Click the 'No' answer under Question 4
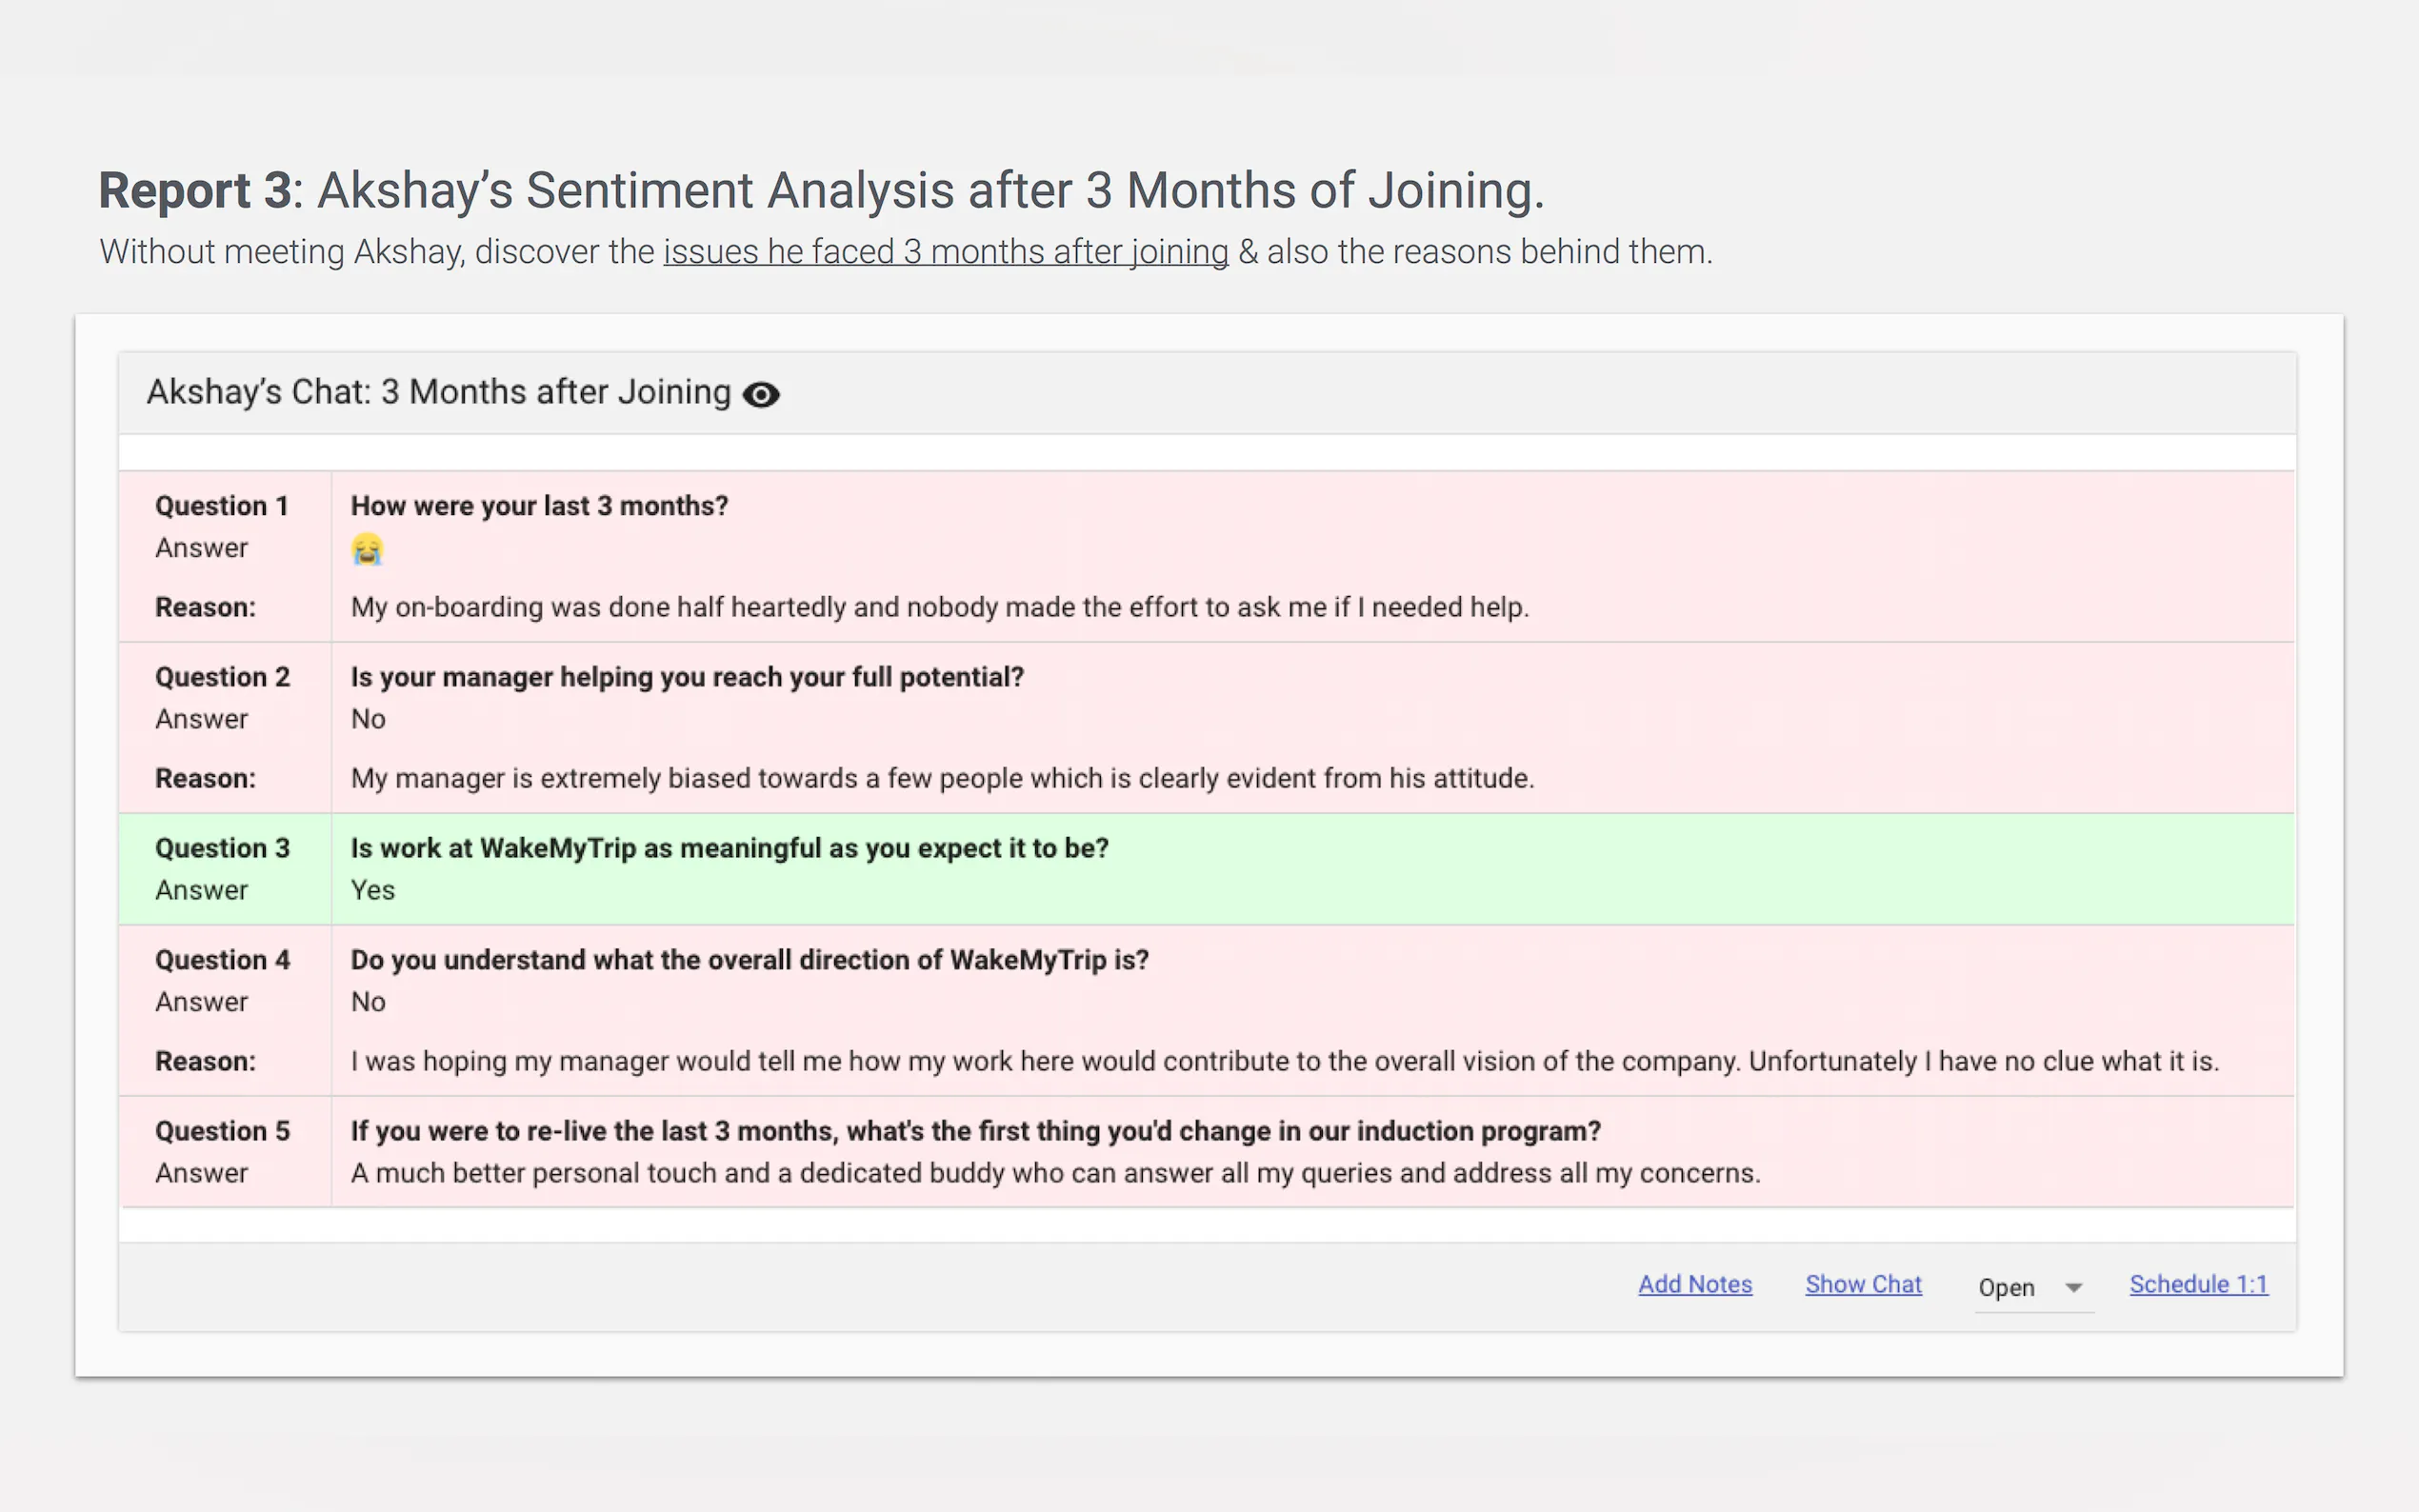2419x1512 pixels. 368,1002
